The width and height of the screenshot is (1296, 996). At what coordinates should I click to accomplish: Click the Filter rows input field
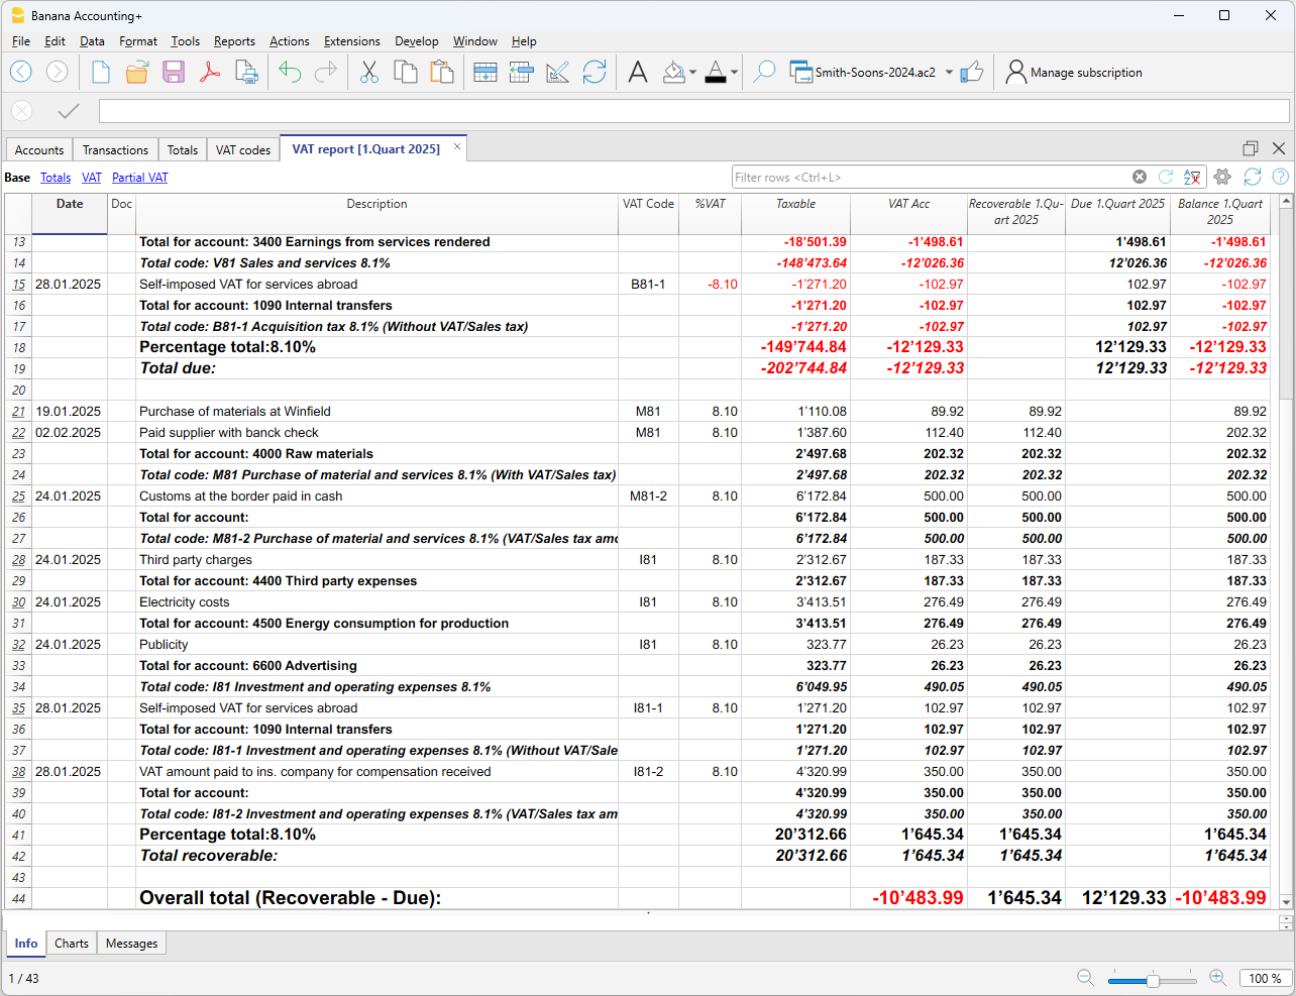(930, 177)
